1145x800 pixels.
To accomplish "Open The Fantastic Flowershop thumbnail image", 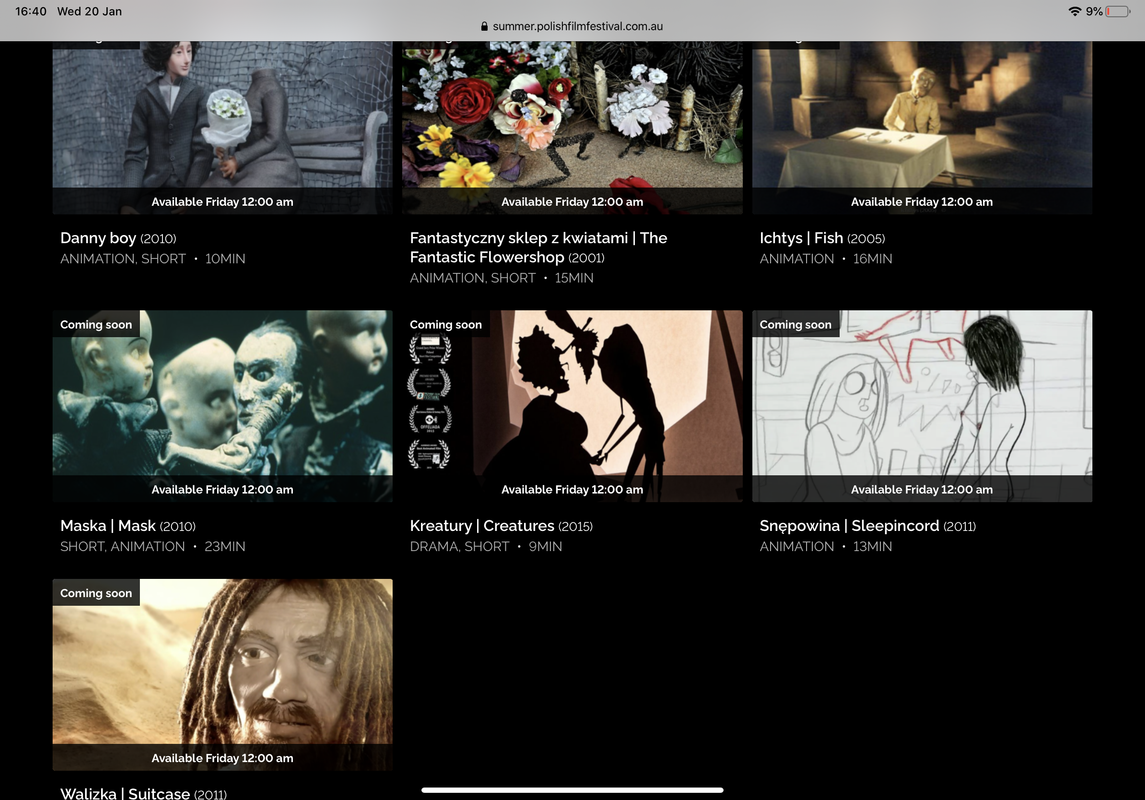I will coord(572,128).
